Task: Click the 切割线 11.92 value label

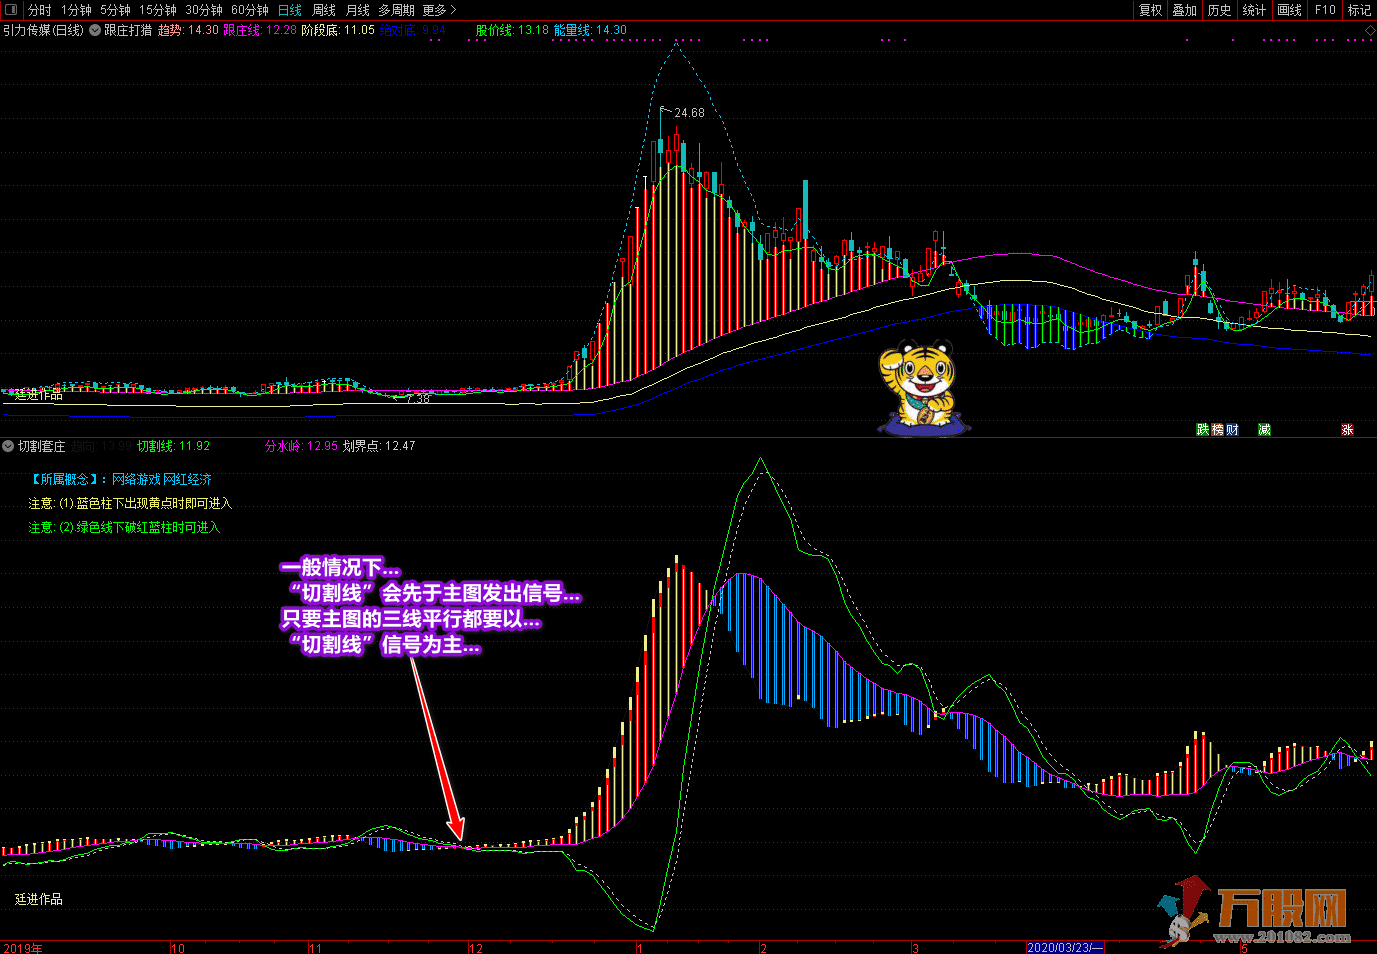Action: click(174, 446)
